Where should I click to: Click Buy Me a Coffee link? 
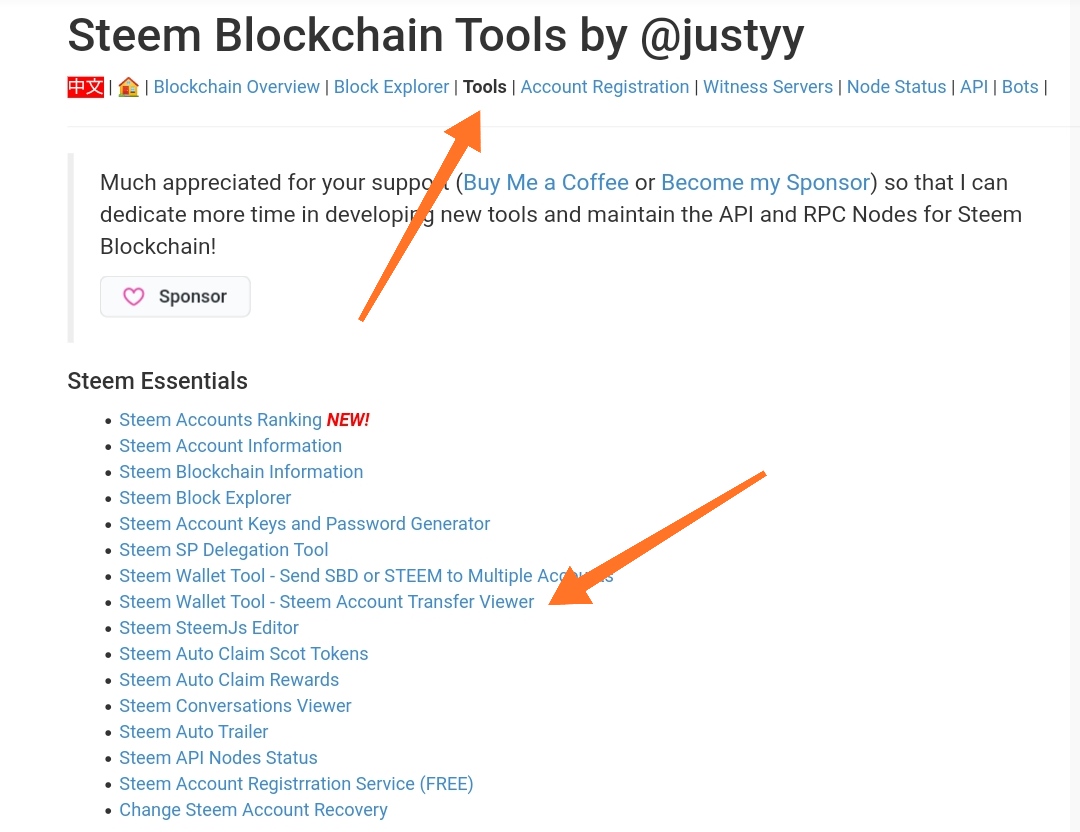click(546, 183)
